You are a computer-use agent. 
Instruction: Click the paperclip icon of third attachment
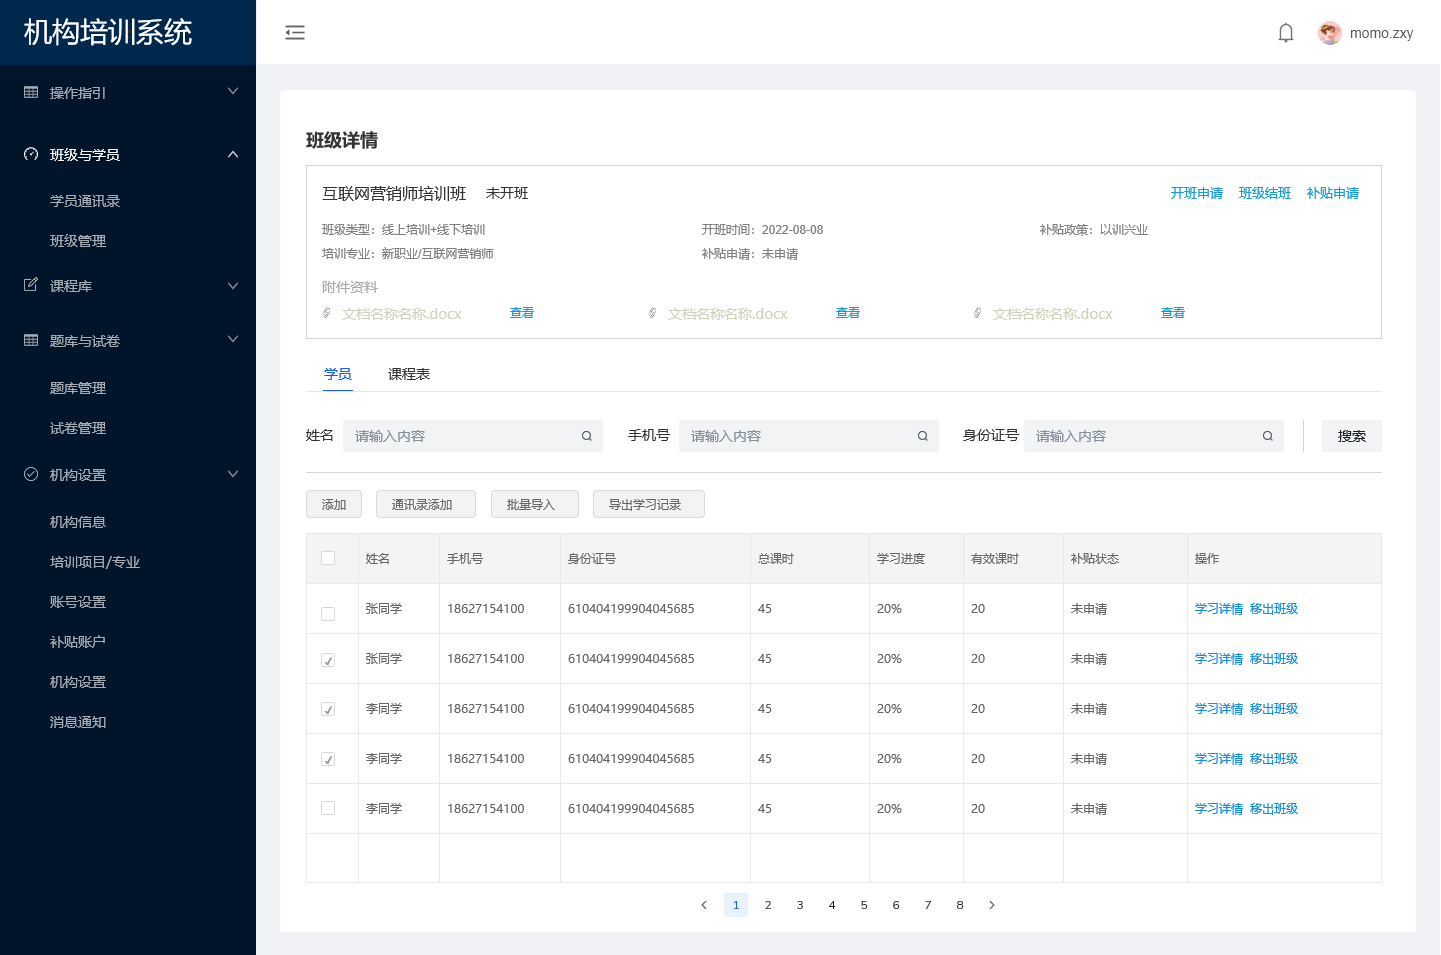[x=977, y=313]
